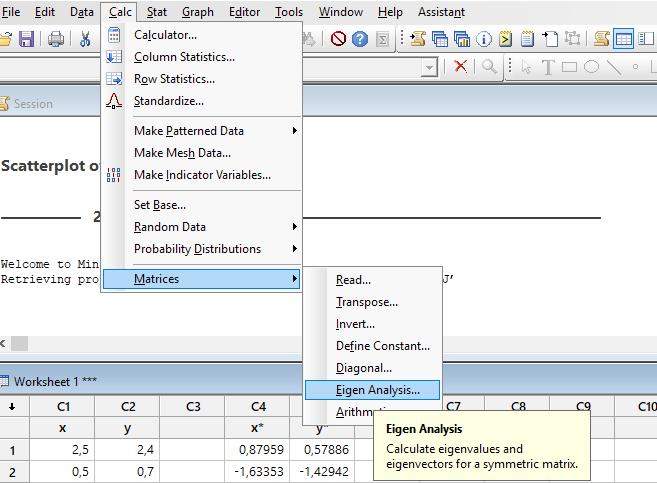Choose Transpose... in the Matrices submenu
Image resolution: width=657 pixels, height=483 pixels.
tap(372, 302)
